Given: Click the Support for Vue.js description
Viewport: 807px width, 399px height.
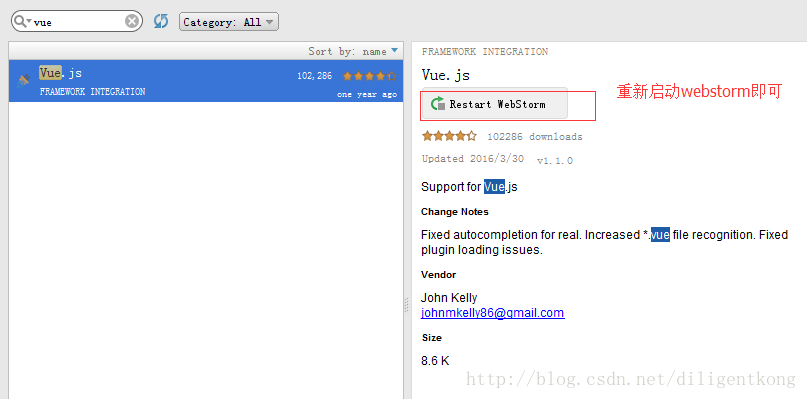Looking at the screenshot, I should coord(469,187).
